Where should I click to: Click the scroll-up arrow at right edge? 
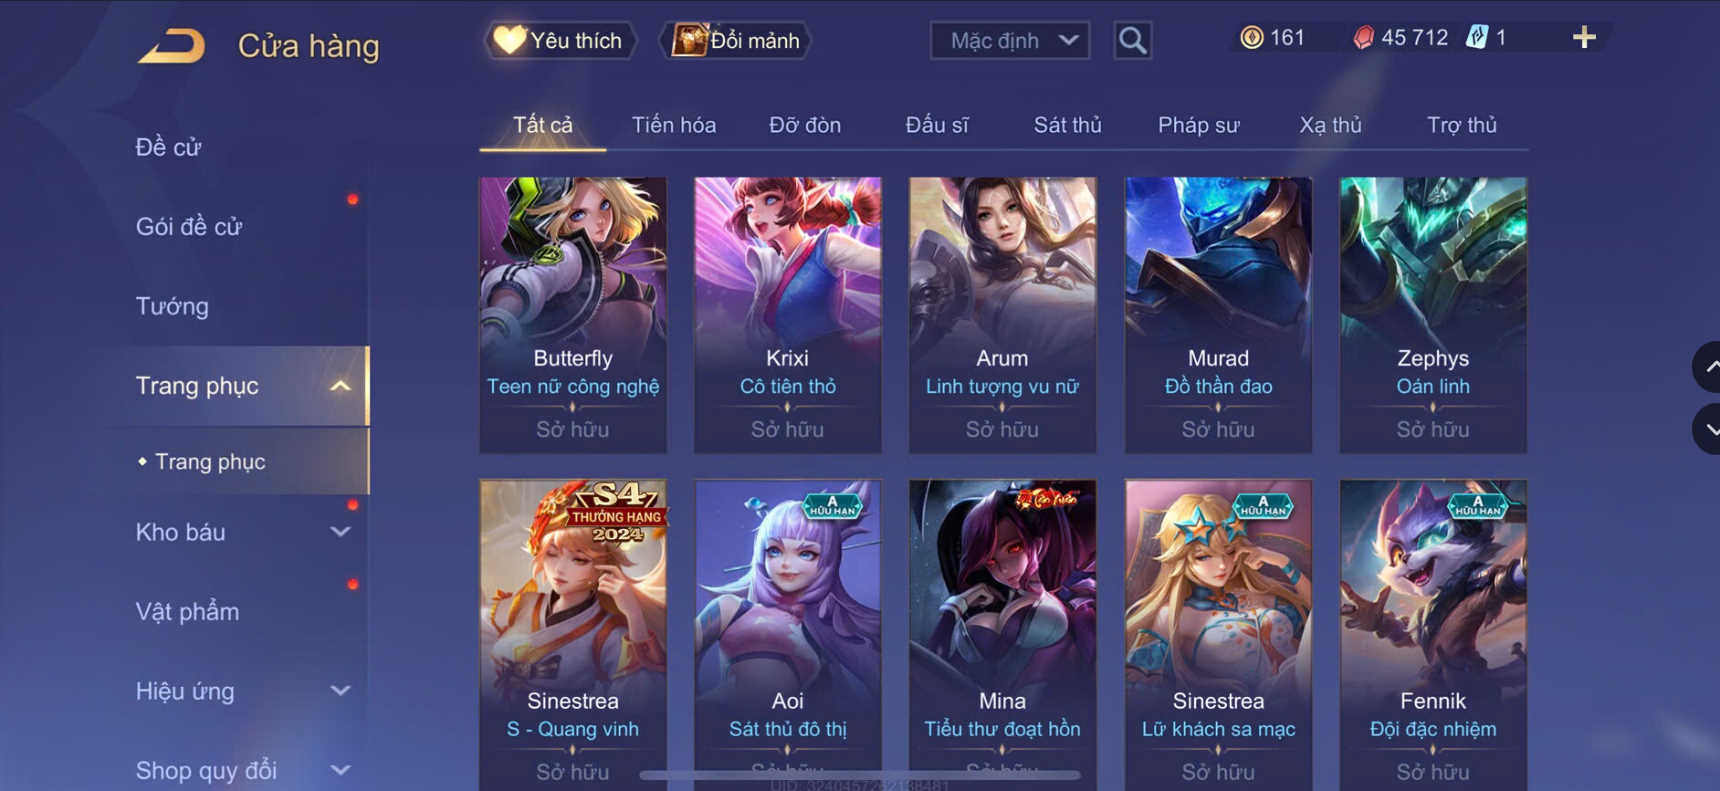pyautogui.click(x=1707, y=367)
